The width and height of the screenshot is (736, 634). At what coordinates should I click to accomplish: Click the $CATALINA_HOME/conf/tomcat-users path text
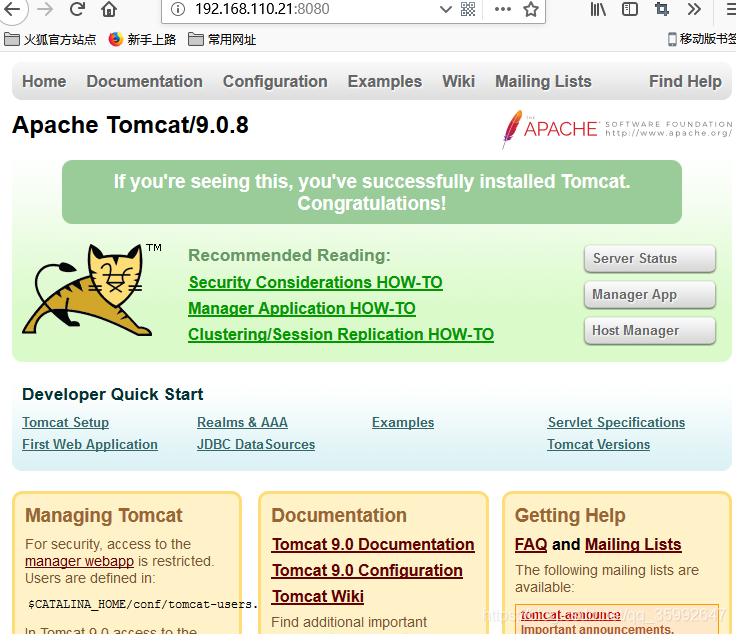(x=143, y=604)
